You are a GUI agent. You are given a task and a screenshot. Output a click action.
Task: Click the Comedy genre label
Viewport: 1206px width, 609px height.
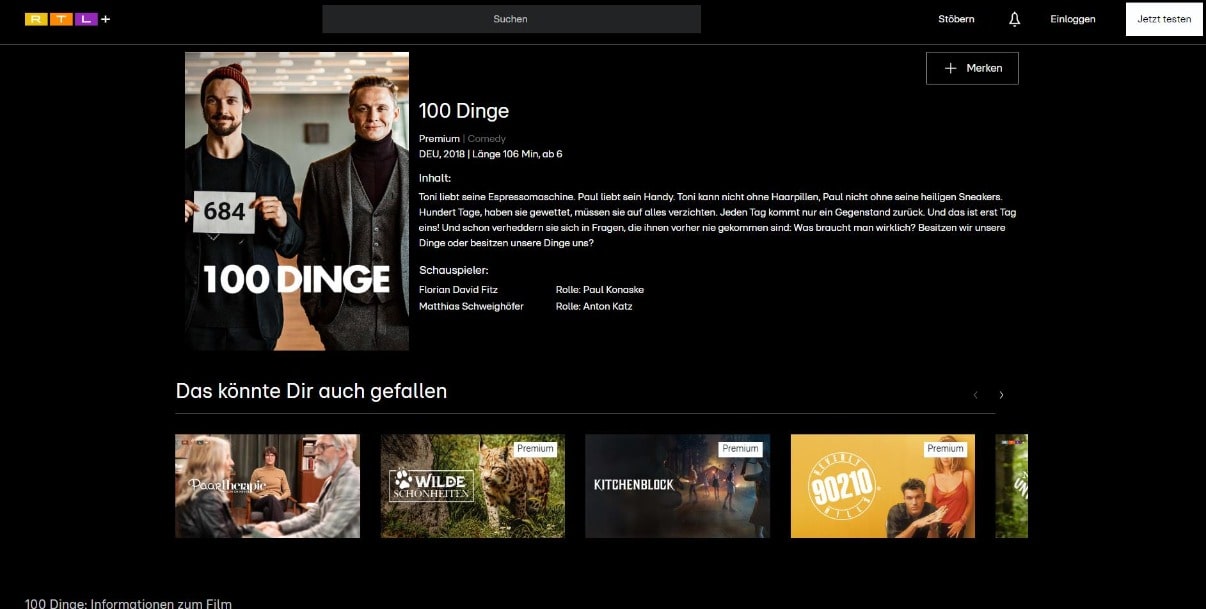[x=487, y=139]
